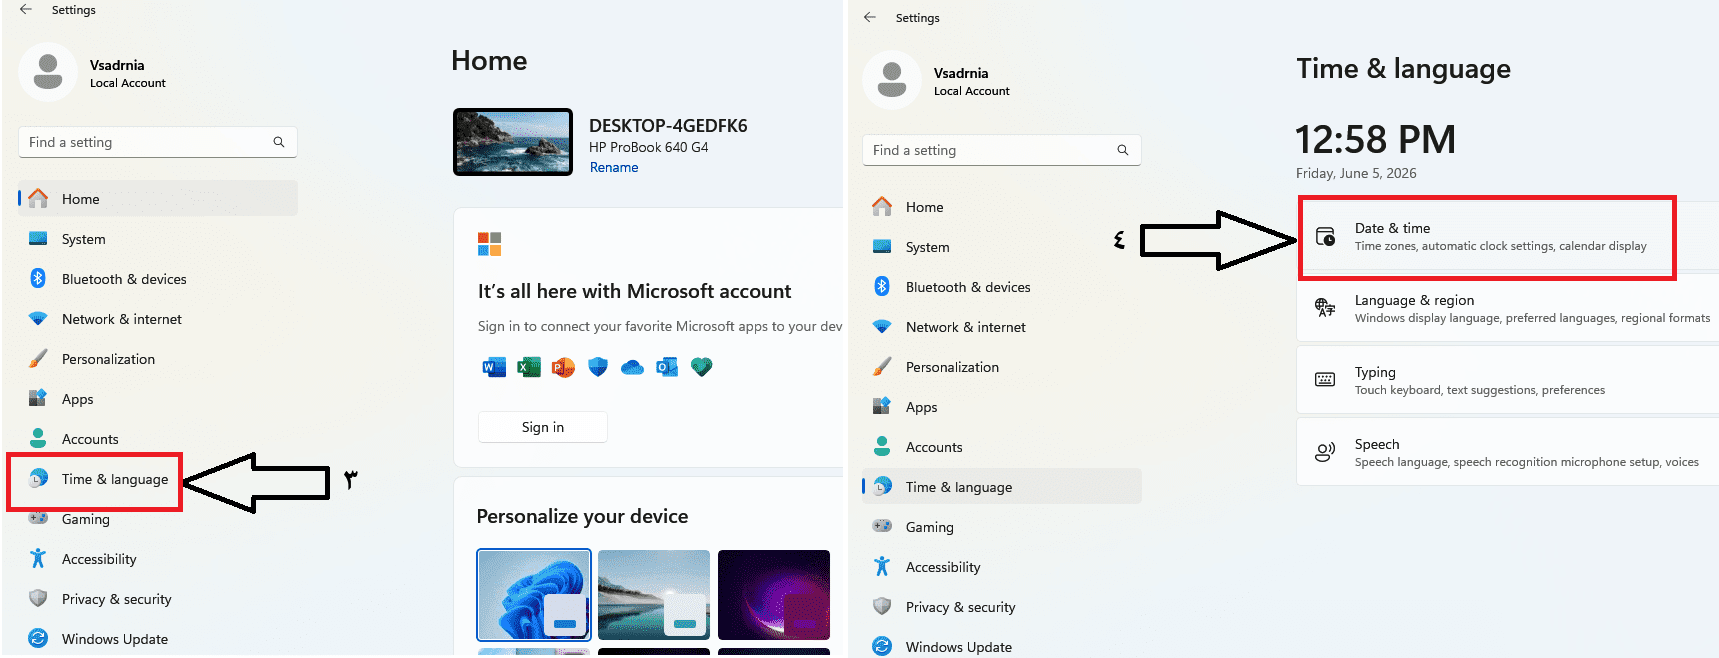The image size is (1719, 658).
Task: Open Speech settings row
Action: click(1507, 452)
